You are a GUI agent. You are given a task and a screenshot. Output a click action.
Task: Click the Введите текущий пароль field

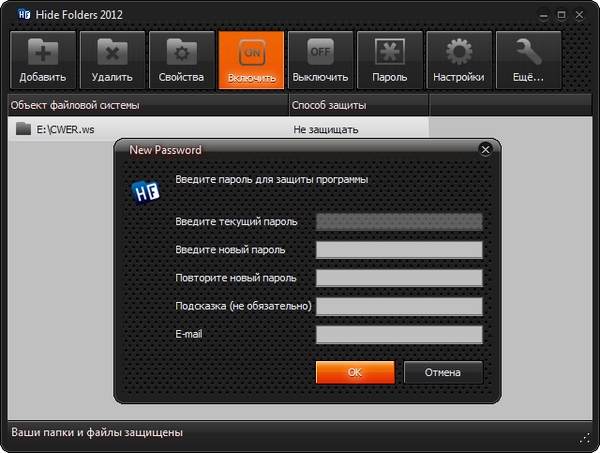(399, 221)
